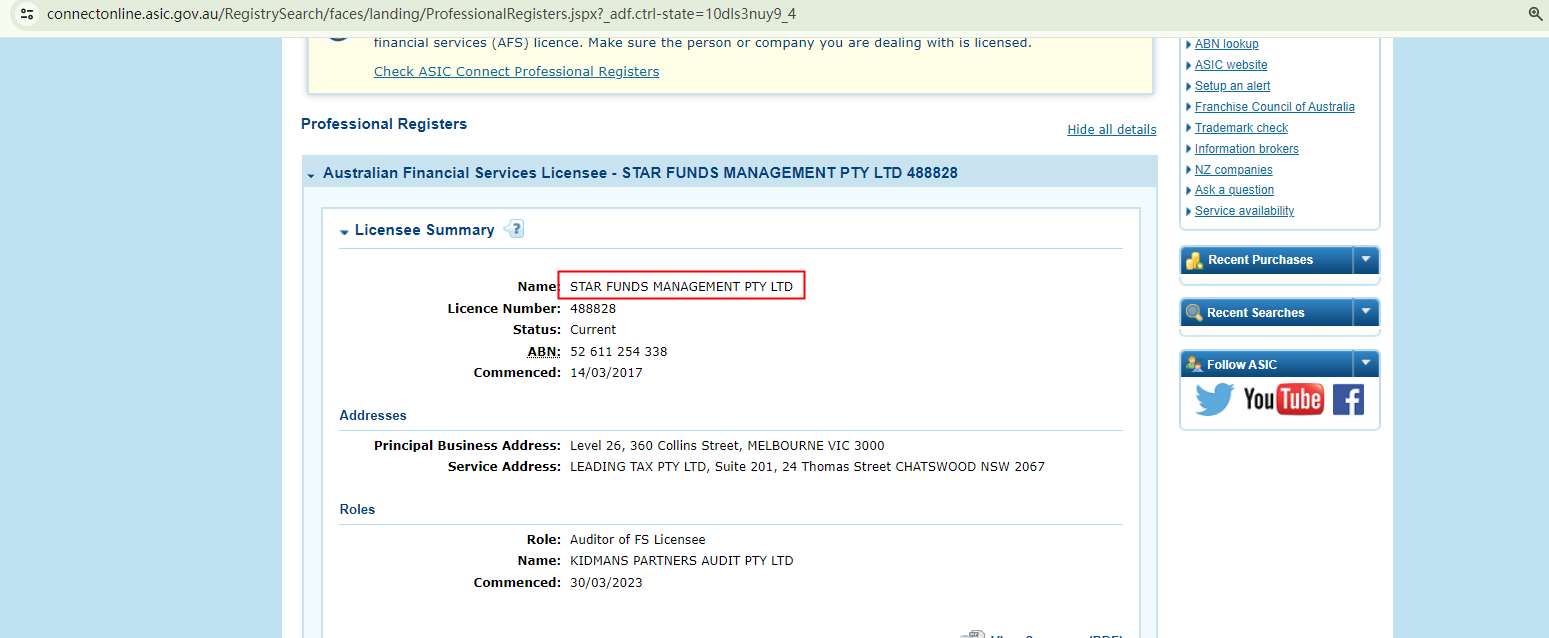Click the site info icon in address bar

(27, 14)
